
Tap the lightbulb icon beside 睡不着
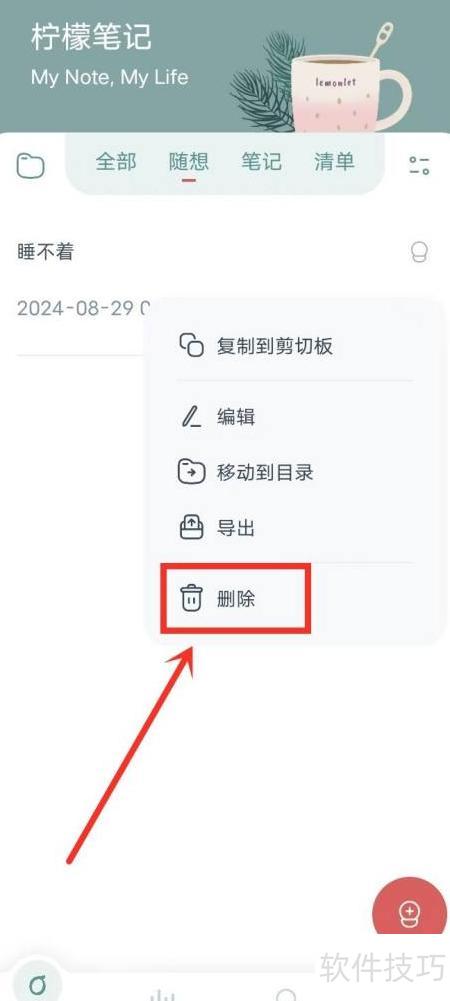coord(419,253)
